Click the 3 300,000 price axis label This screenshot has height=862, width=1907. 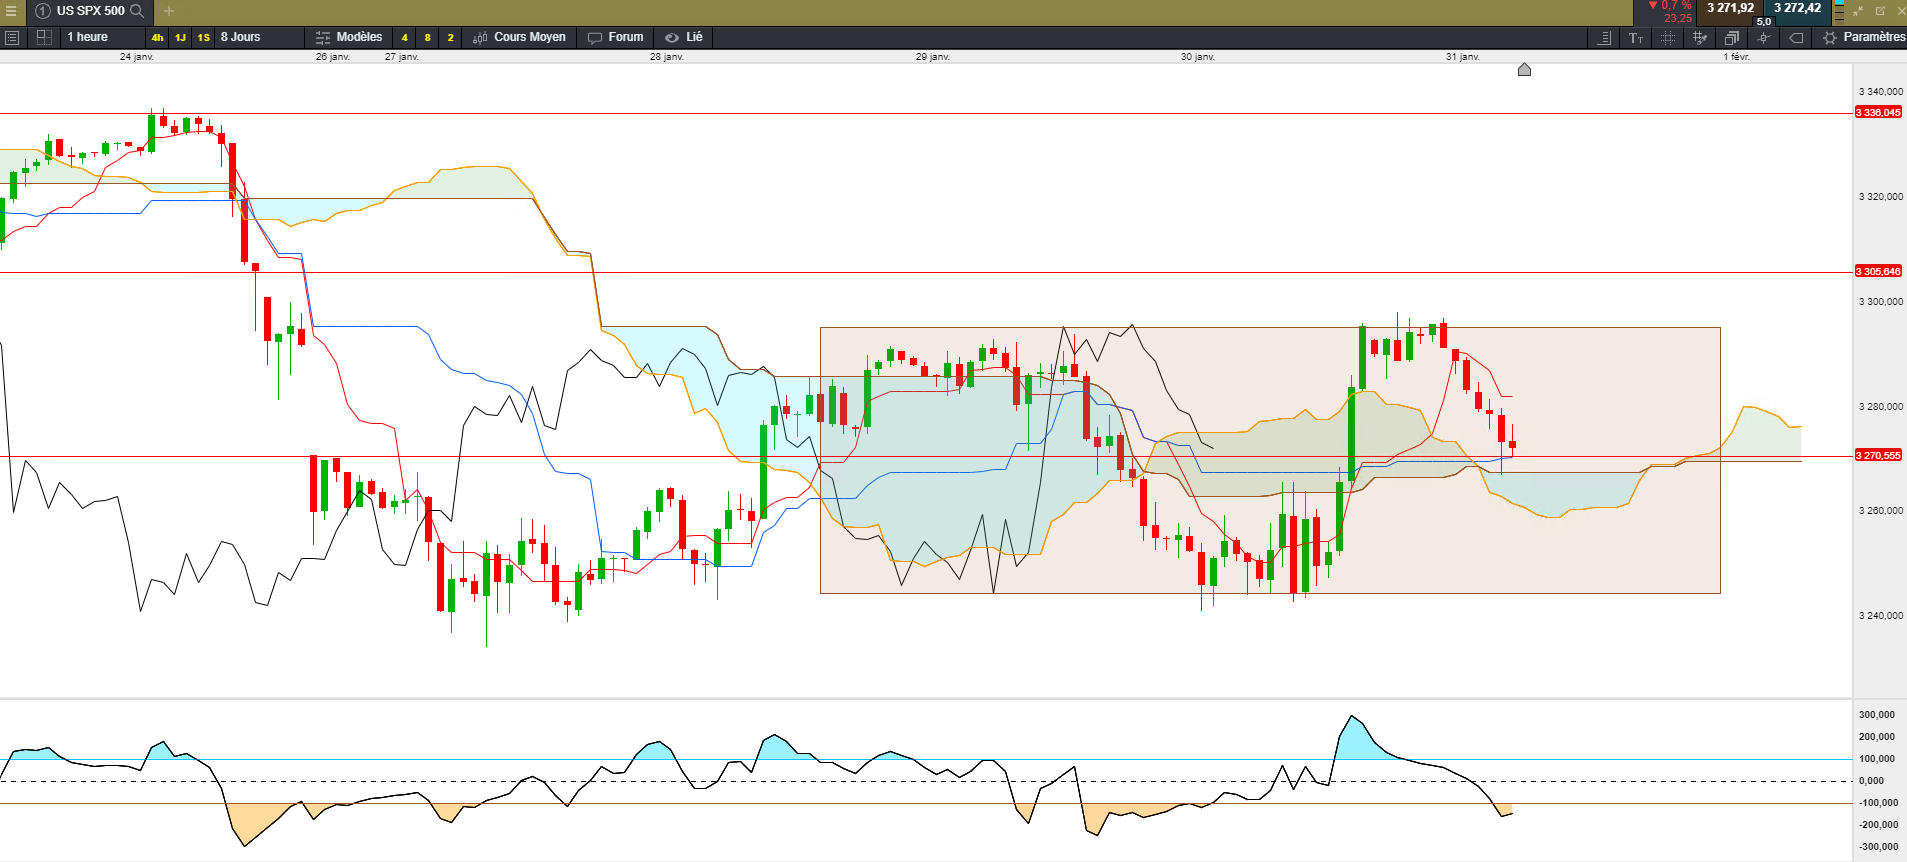[x=1881, y=302]
